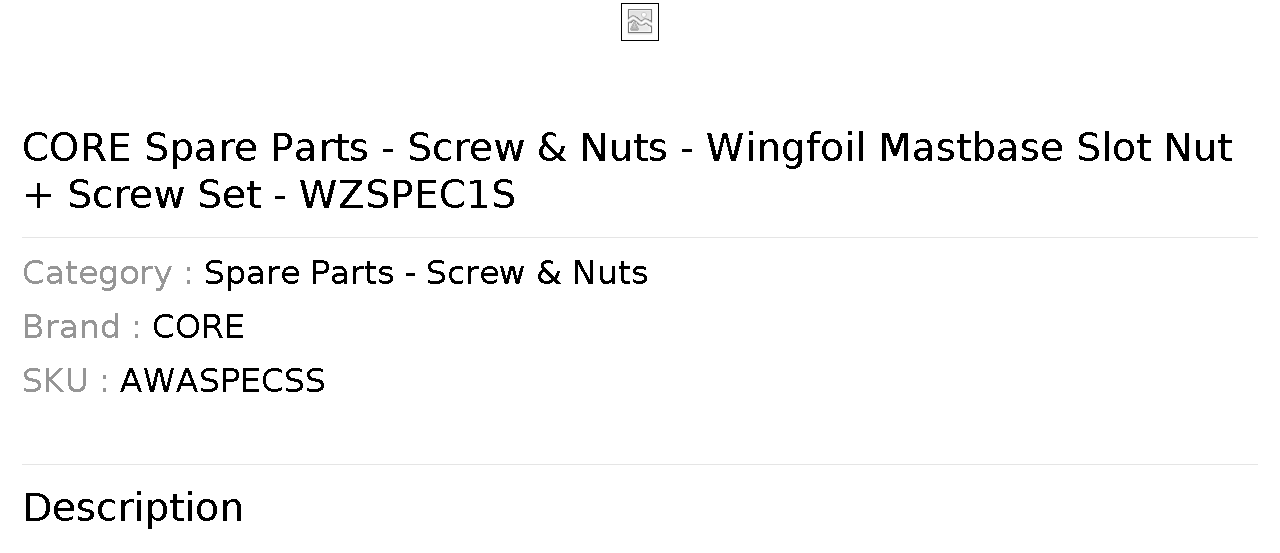Screen dimensions: 1280x553
Task: Click the divider line below the product title
Action: pyautogui.click(x=640, y=237)
